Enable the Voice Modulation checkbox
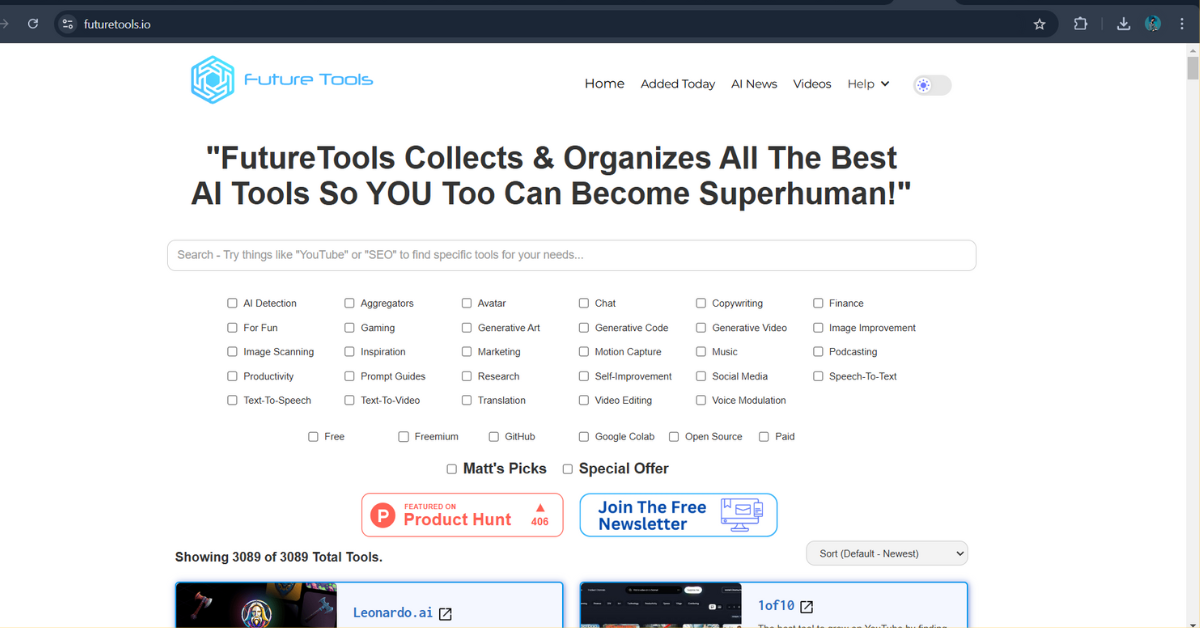This screenshot has width=1200, height=628. pos(701,400)
